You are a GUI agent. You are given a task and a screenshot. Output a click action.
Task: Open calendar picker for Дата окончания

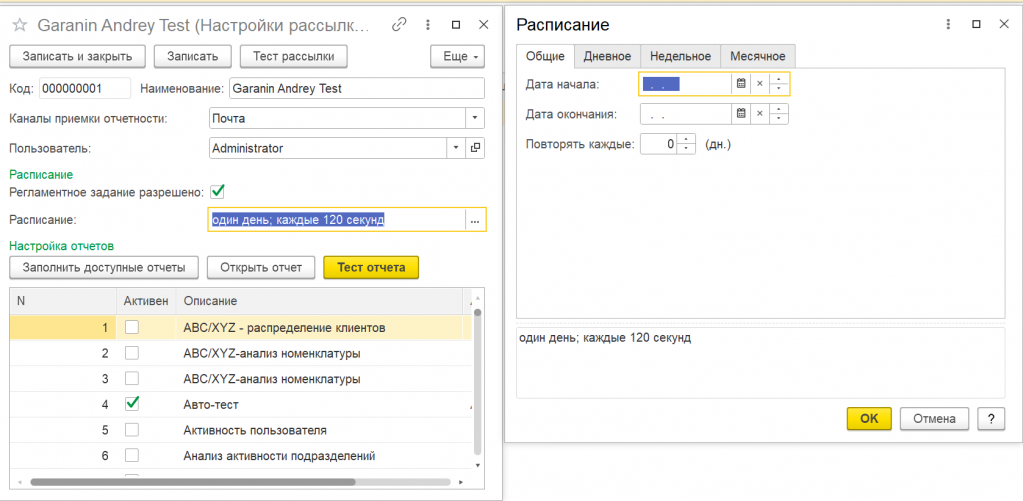(741, 114)
